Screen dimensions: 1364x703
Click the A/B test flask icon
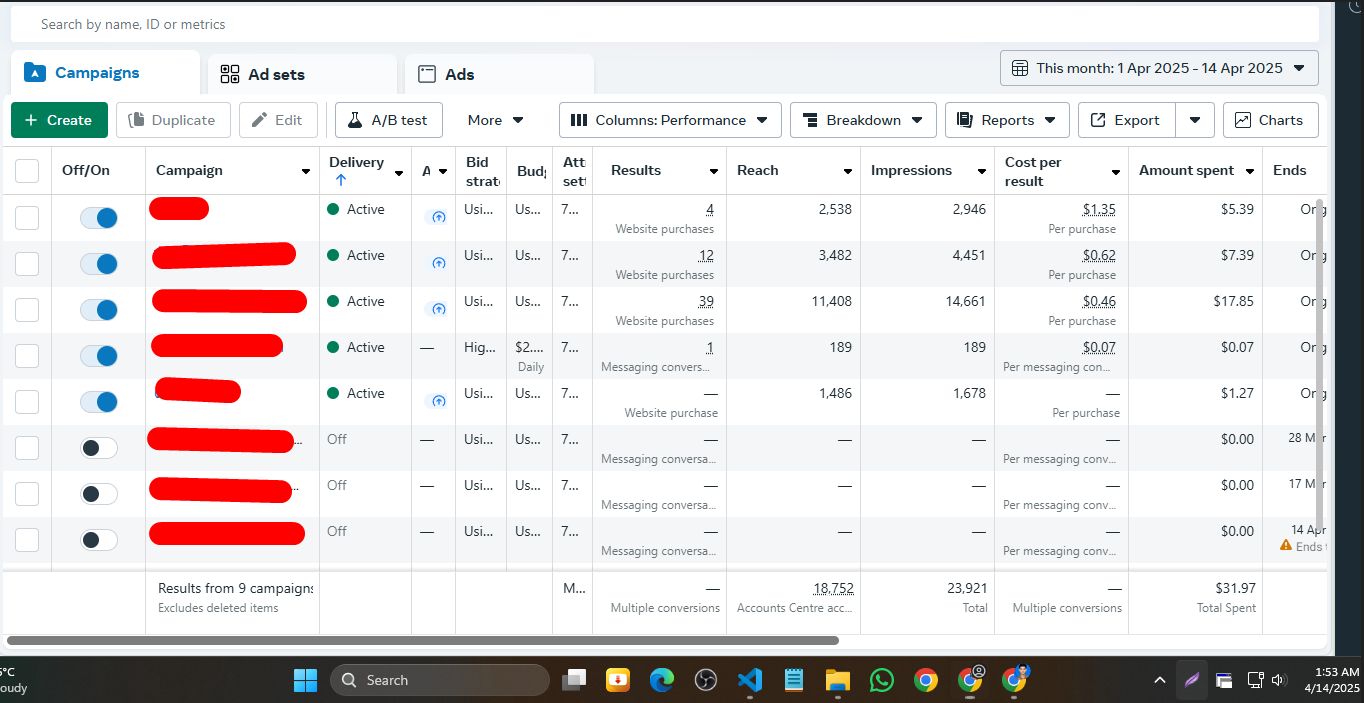point(354,120)
